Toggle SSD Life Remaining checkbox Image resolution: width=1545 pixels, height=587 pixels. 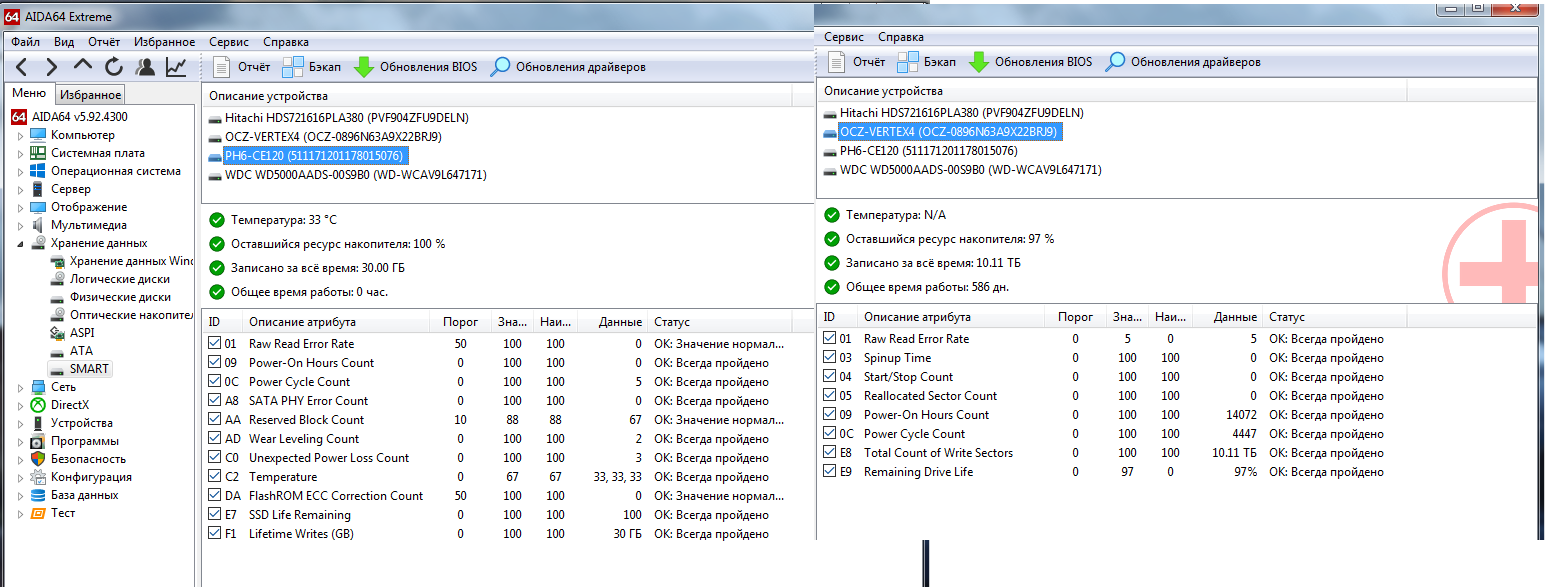click(x=215, y=515)
